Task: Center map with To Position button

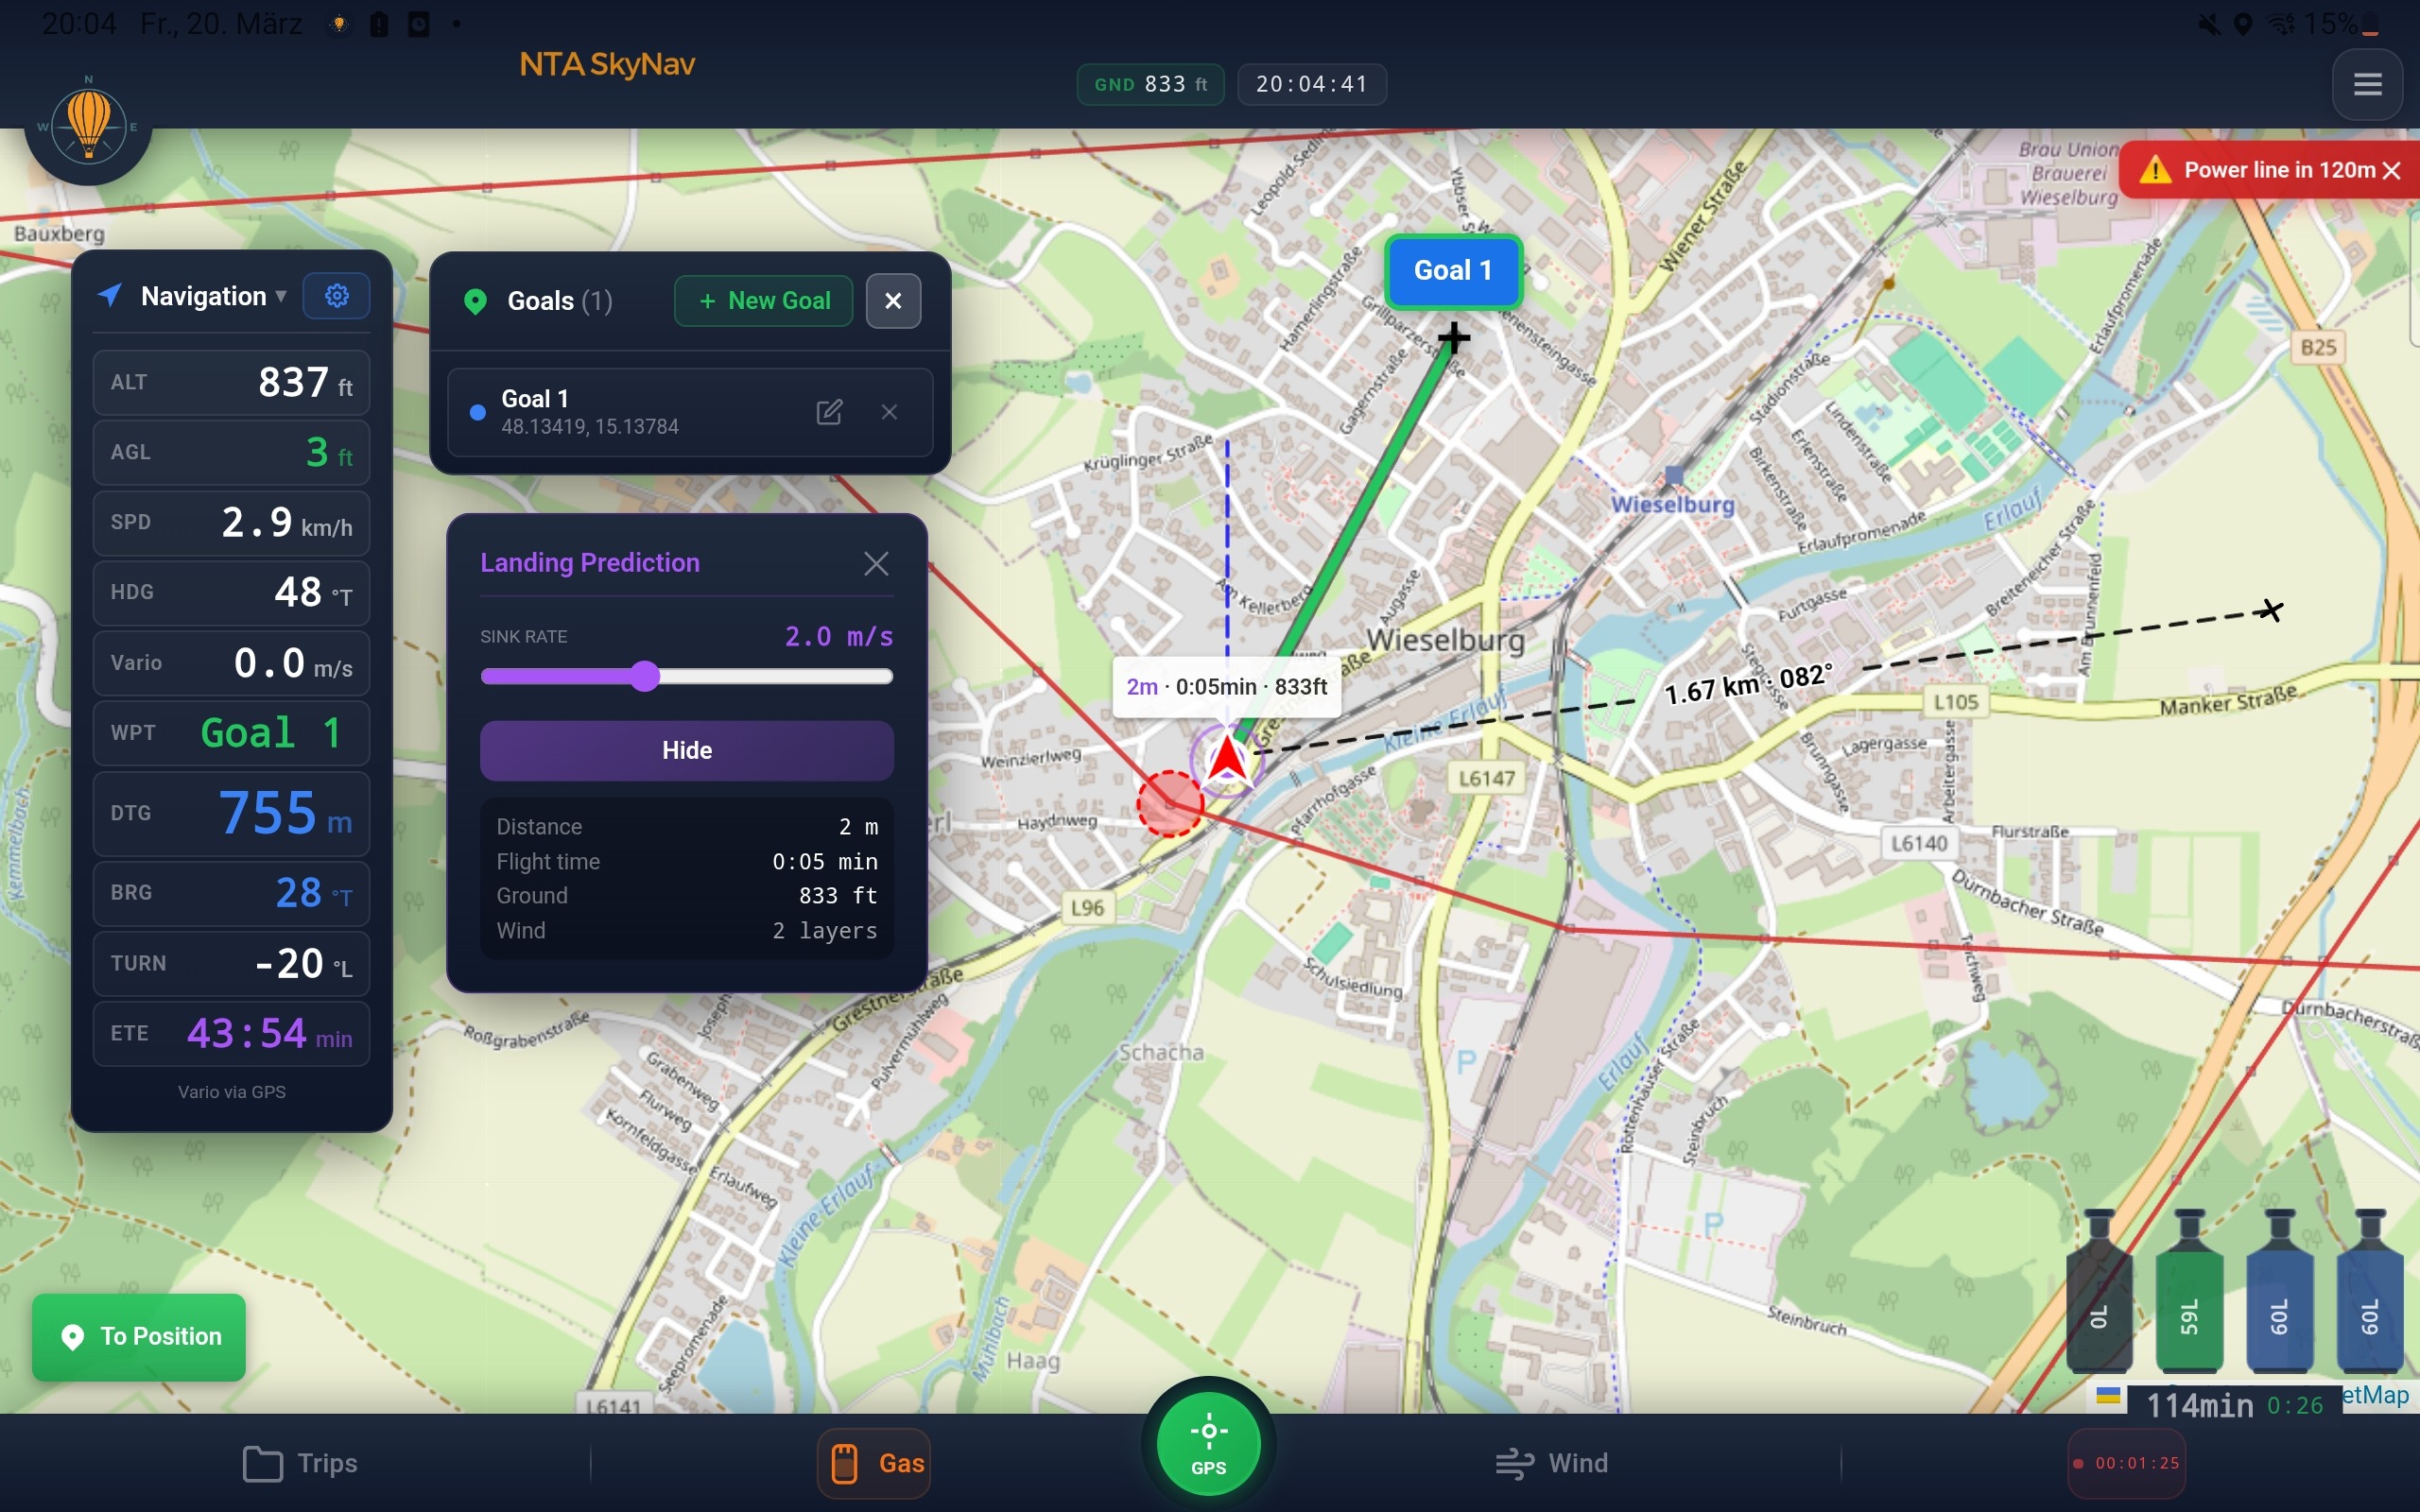Action: (139, 1337)
